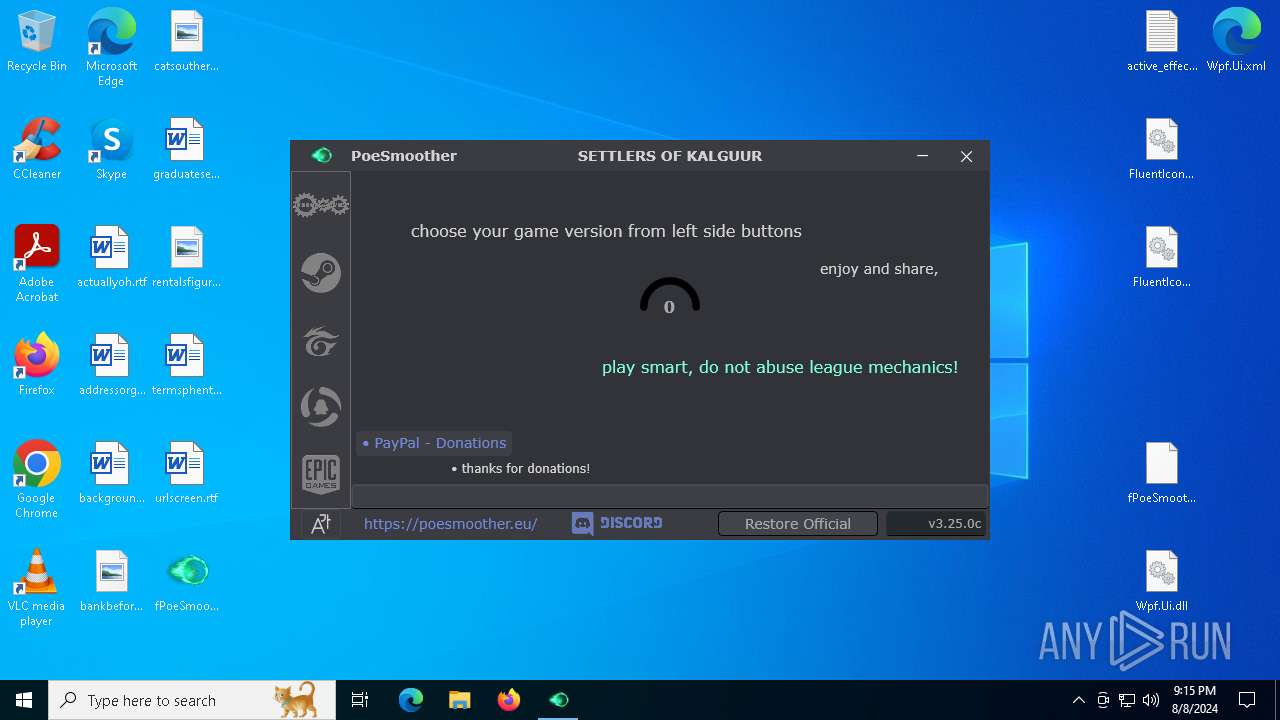Open the volume control in tray

(1151, 700)
